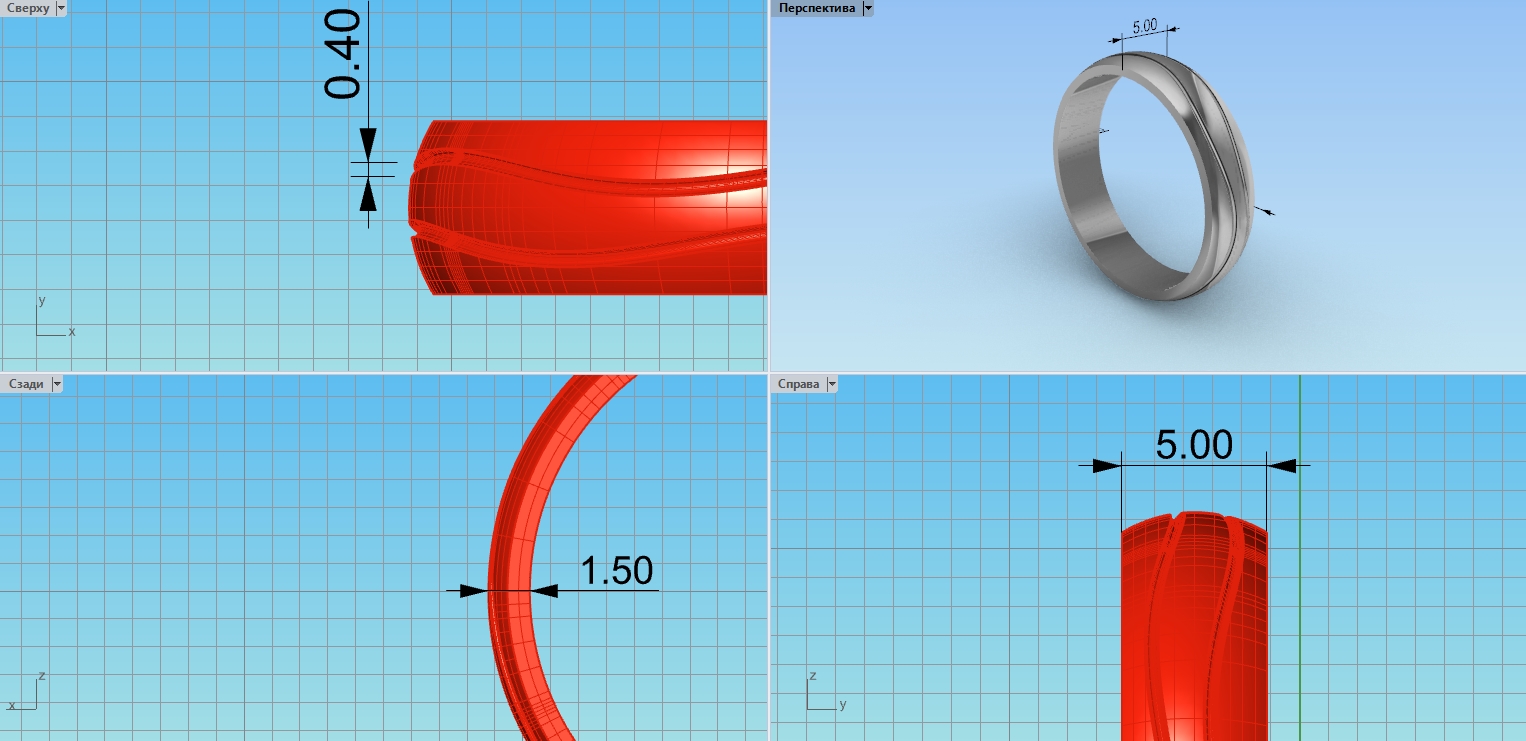
Task: Select the 1.50 thickness dimension text
Action: 616,571
